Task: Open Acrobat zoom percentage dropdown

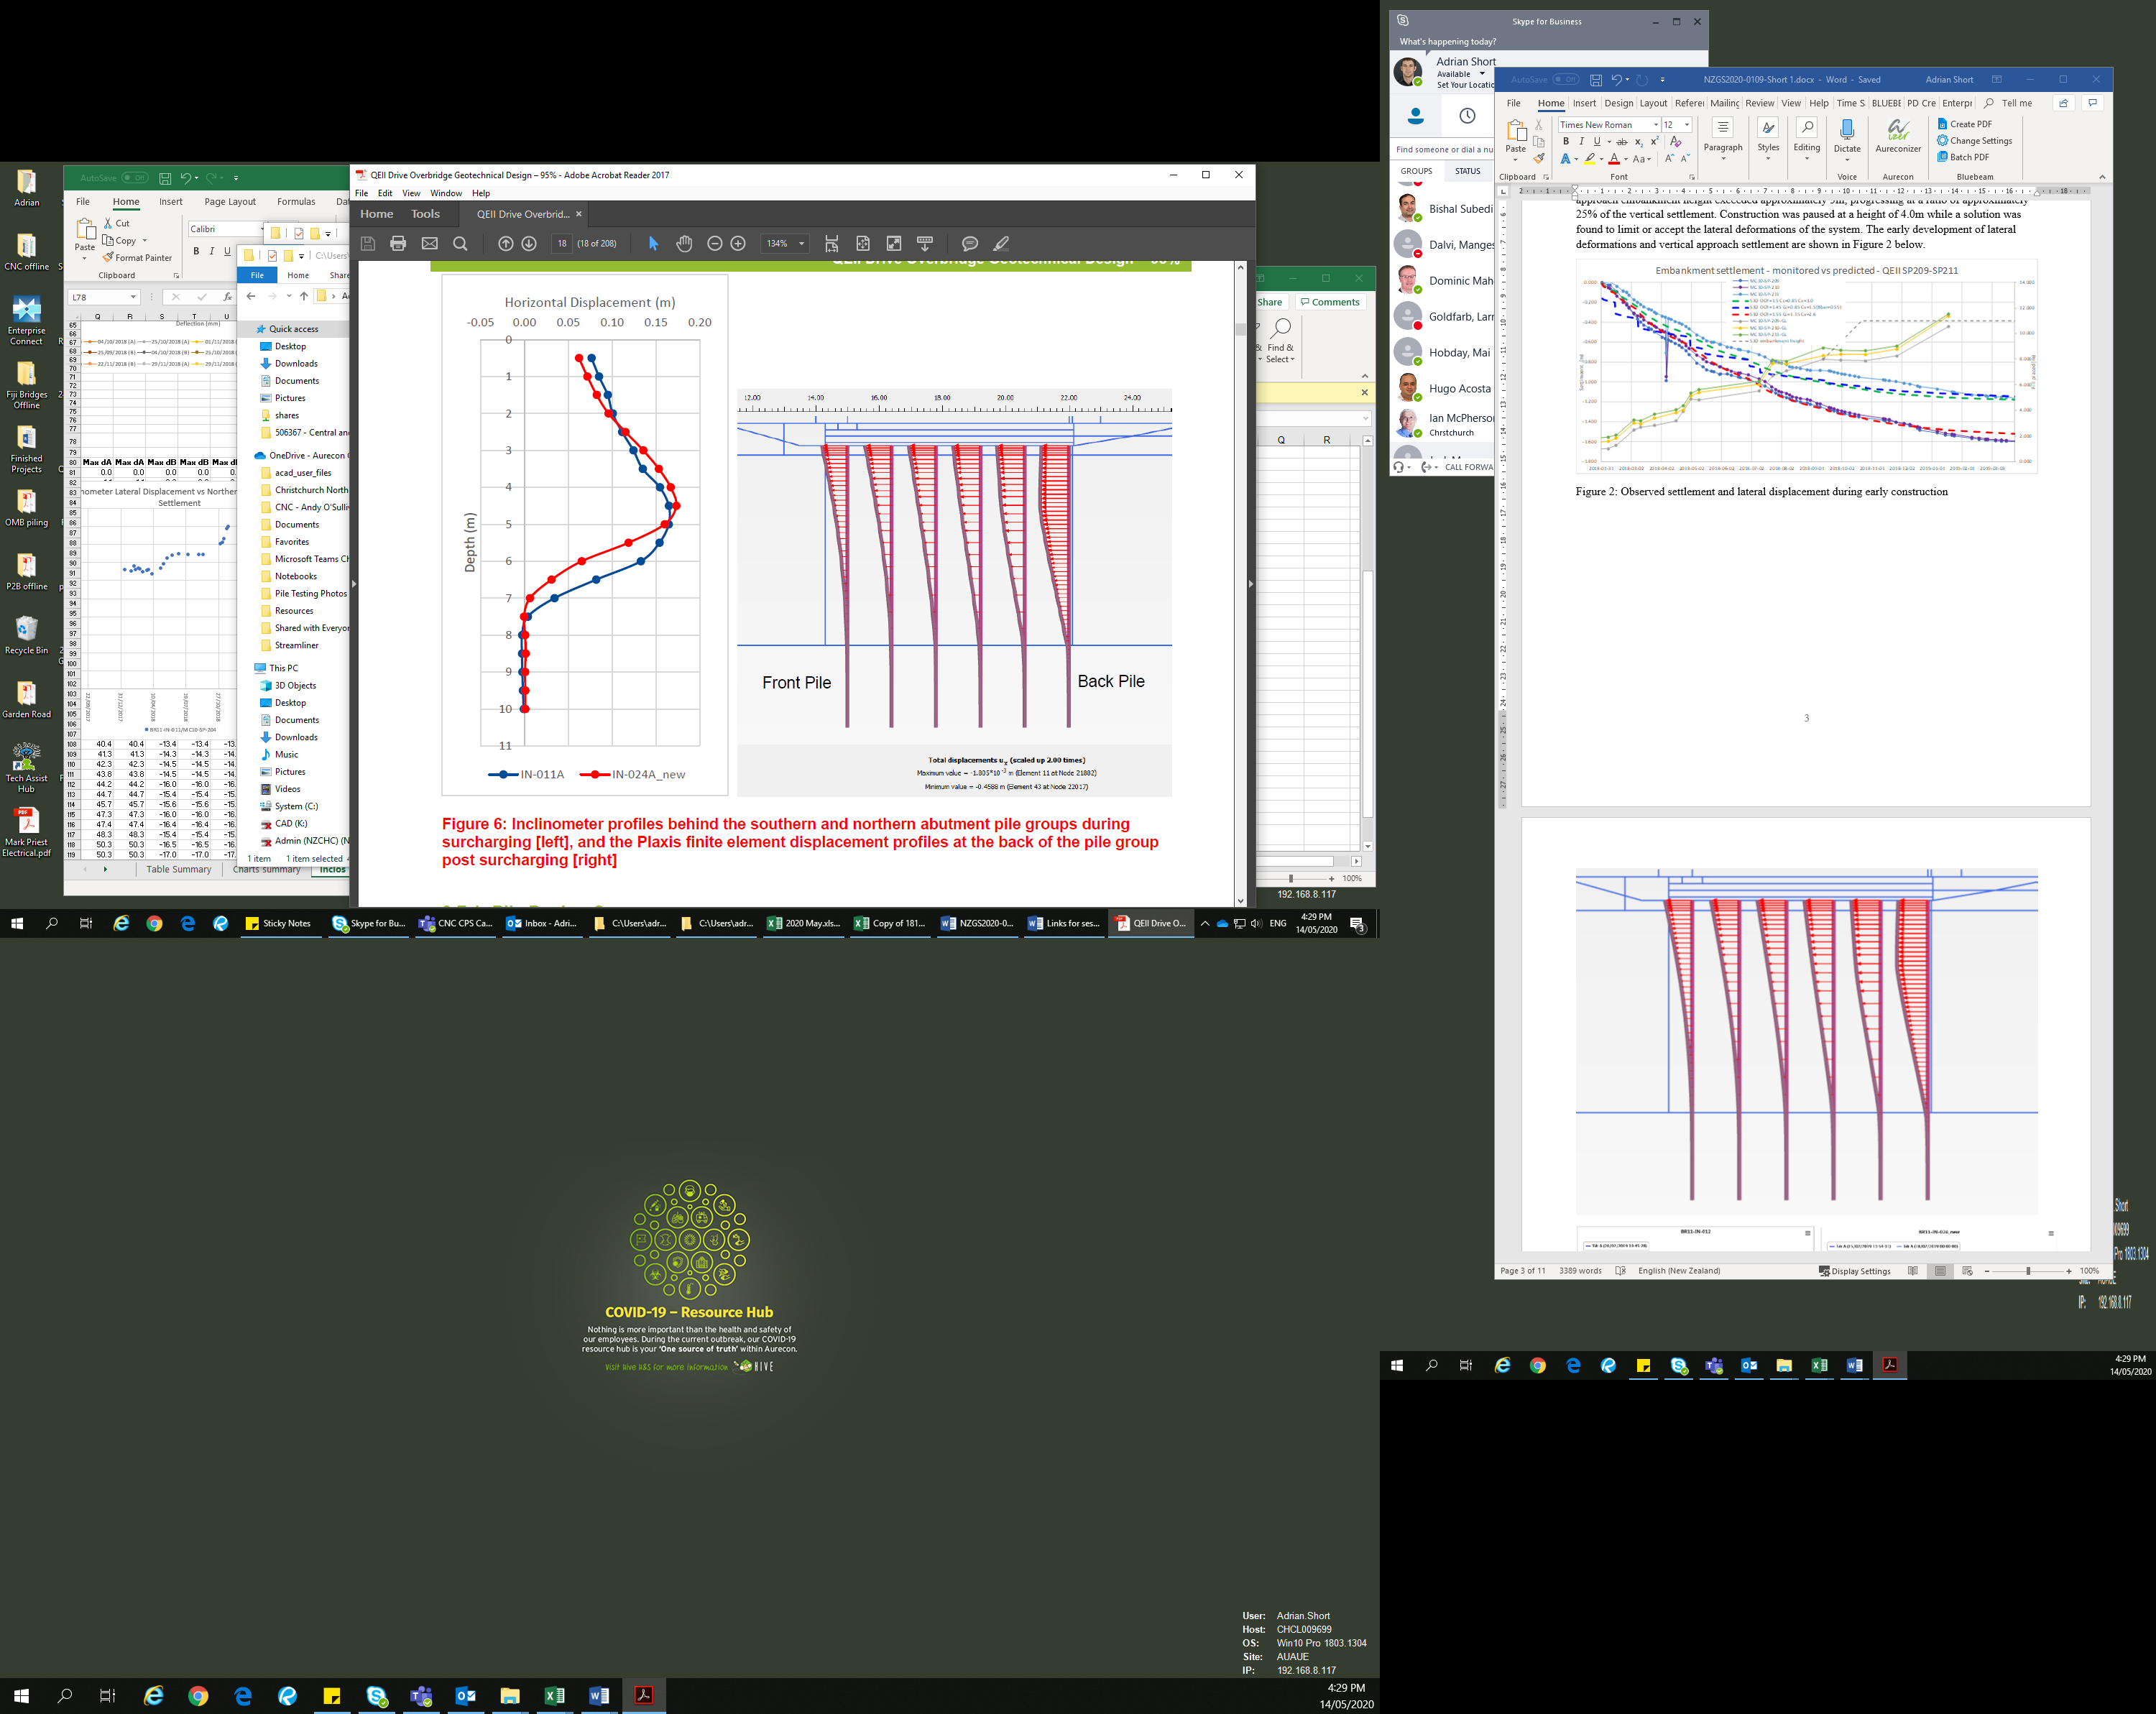Action: pos(801,243)
